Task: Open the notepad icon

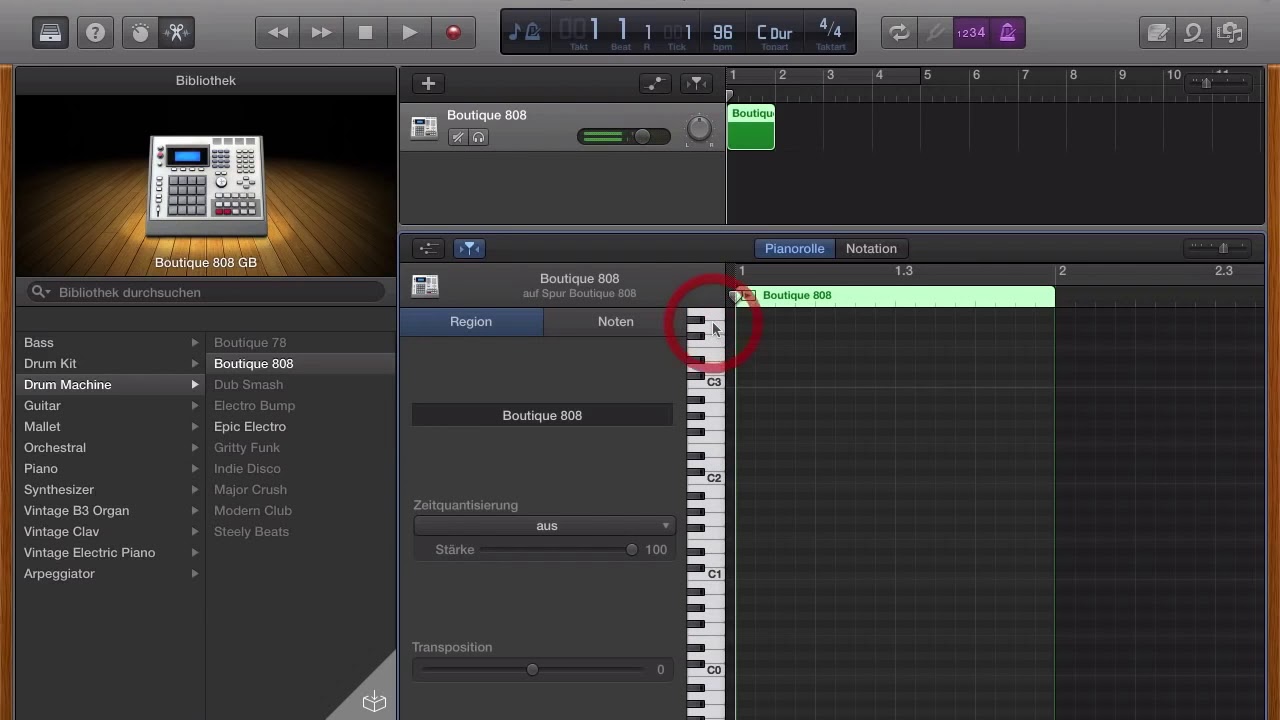Action: pos(1158,33)
